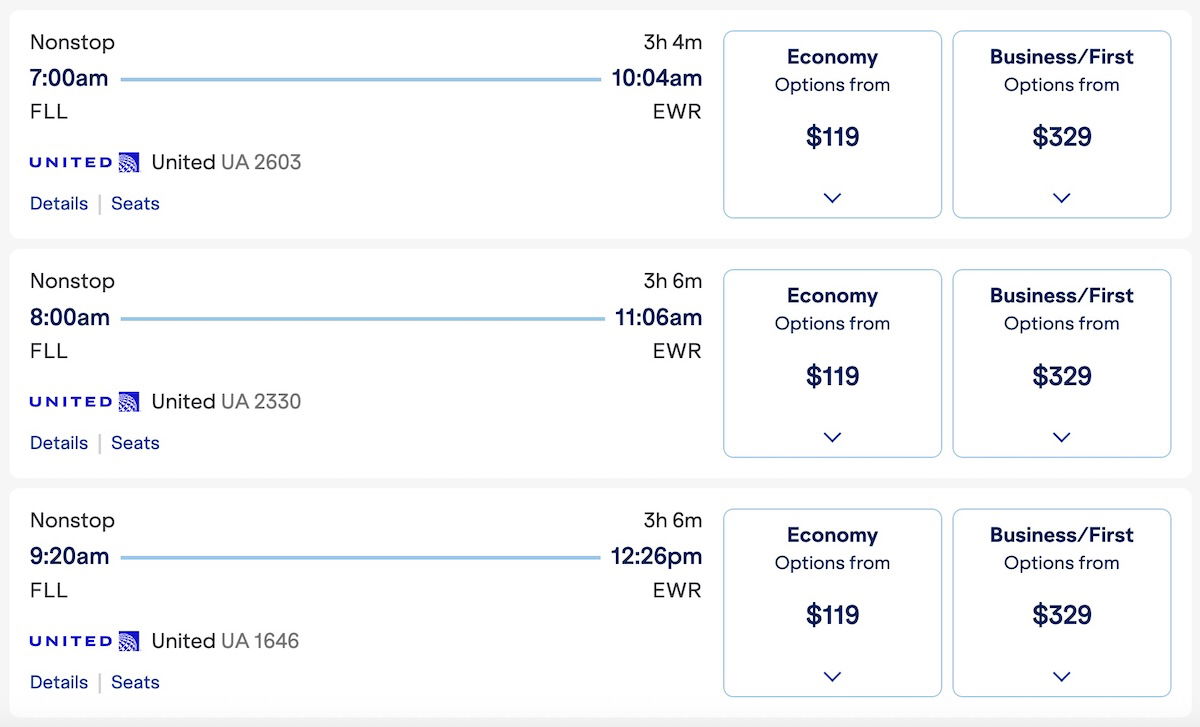Open Details for flight UA 2330

click(59, 443)
